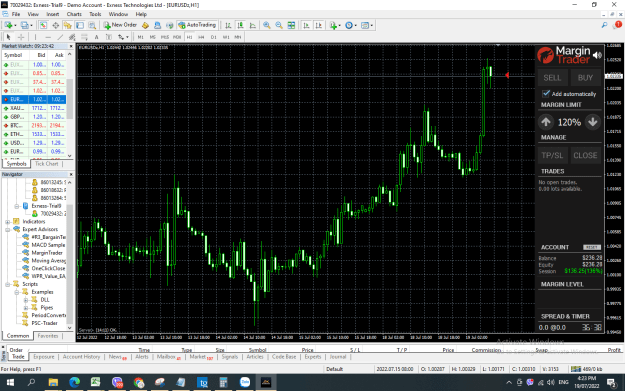Select the equidistant channel tool
Screen dimensions: 625x391
coord(72,37)
